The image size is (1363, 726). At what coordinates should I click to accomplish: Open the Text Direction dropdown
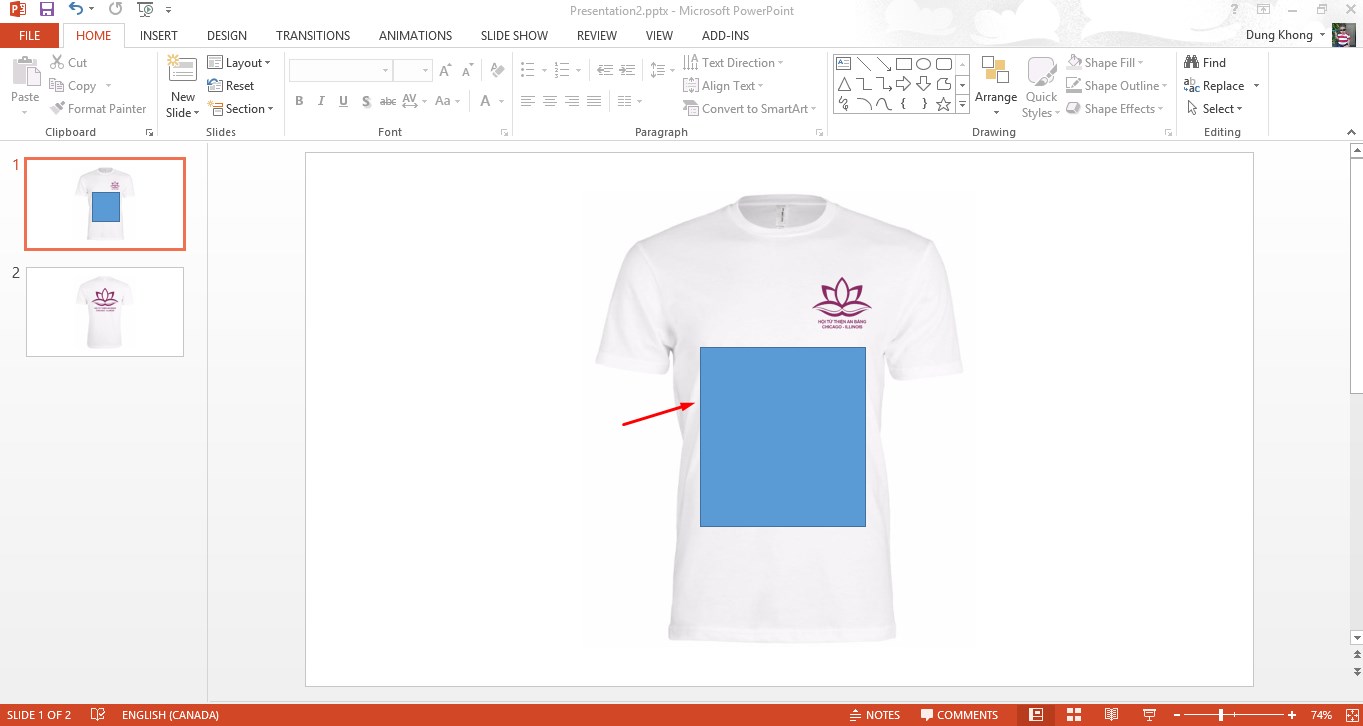(x=734, y=62)
